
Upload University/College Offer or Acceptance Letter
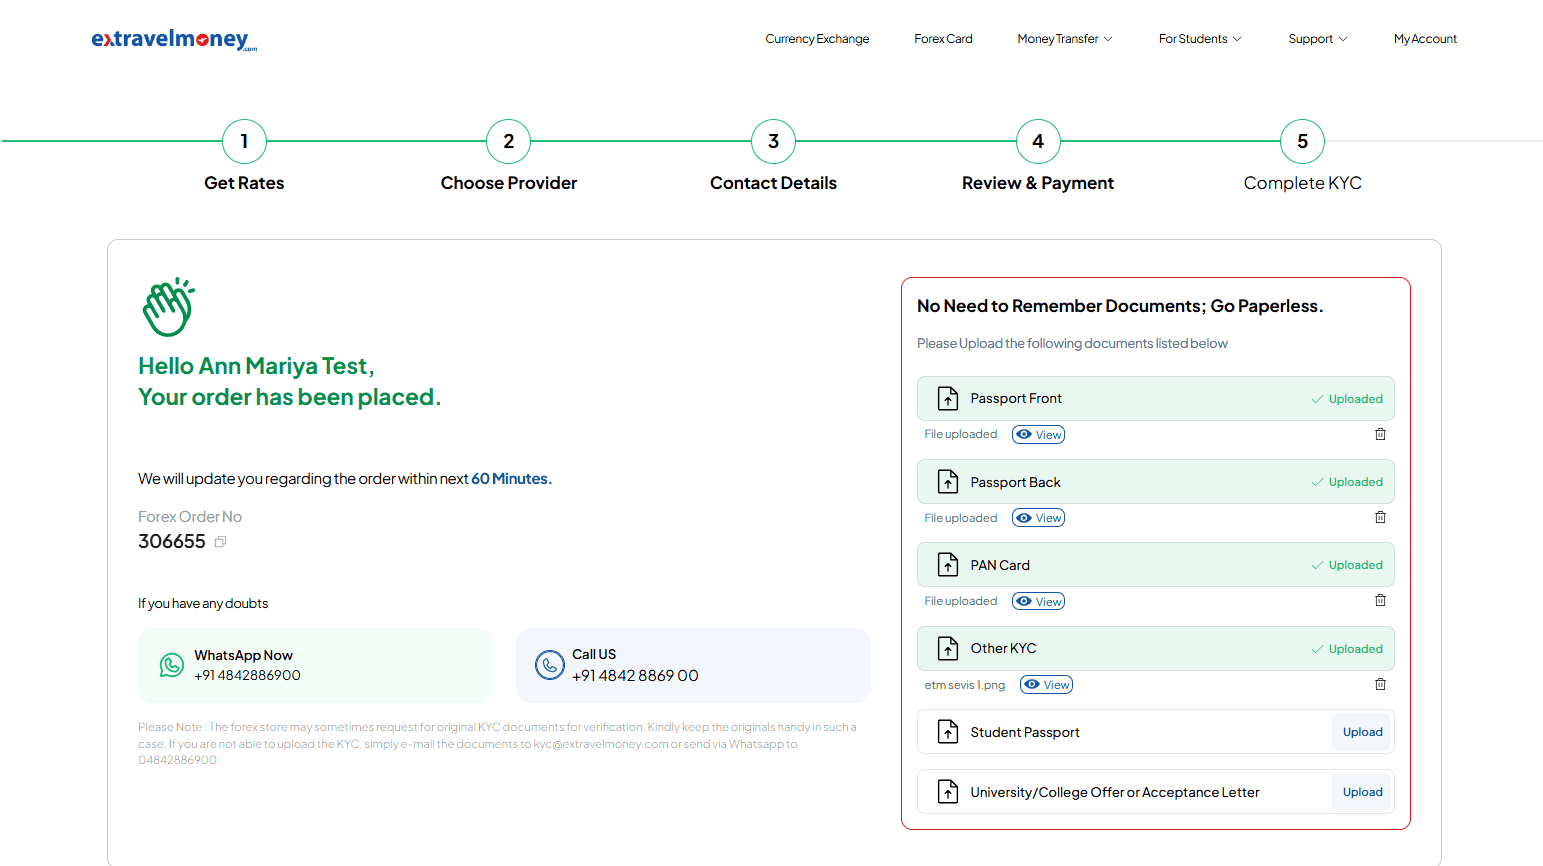pyautogui.click(x=1362, y=792)
